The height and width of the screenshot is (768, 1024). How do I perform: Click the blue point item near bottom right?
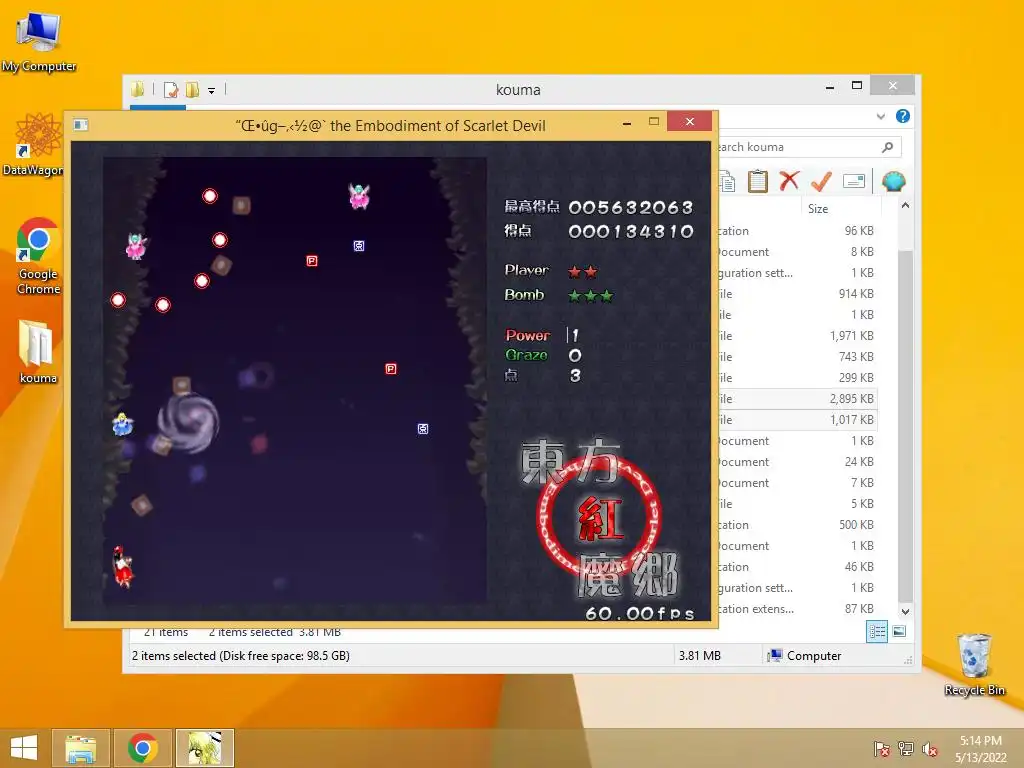[x=423, y=429]
